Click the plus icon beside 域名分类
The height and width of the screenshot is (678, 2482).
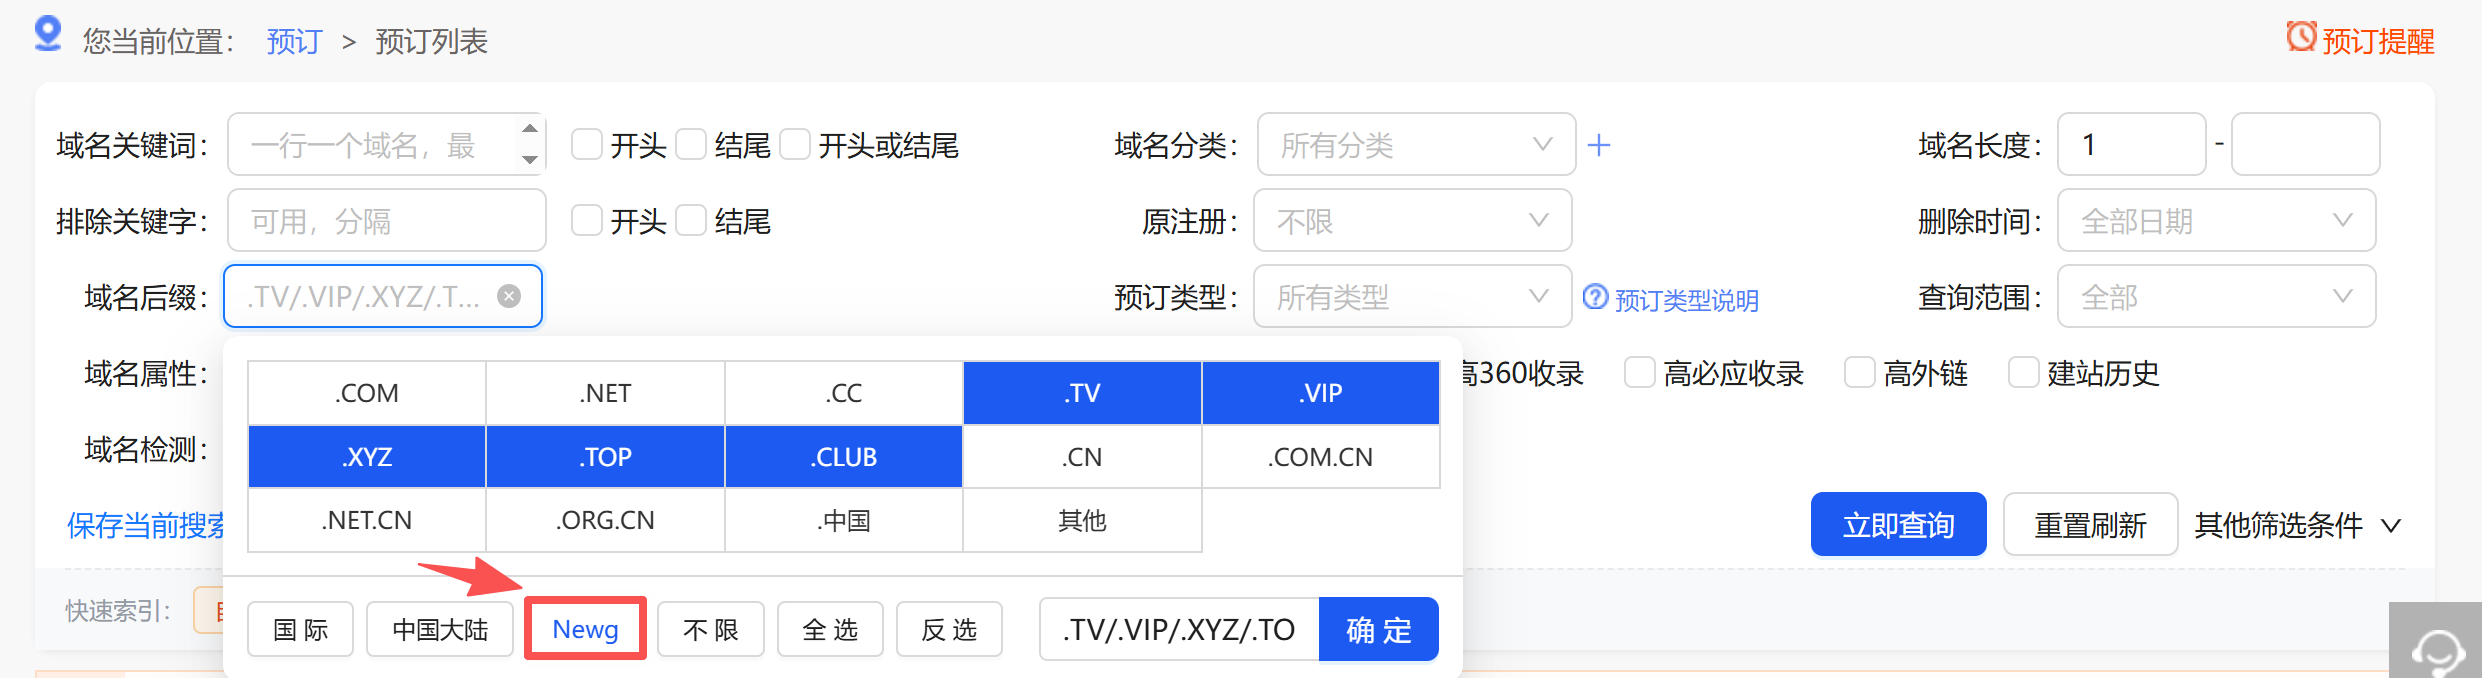coord(1599,145)
